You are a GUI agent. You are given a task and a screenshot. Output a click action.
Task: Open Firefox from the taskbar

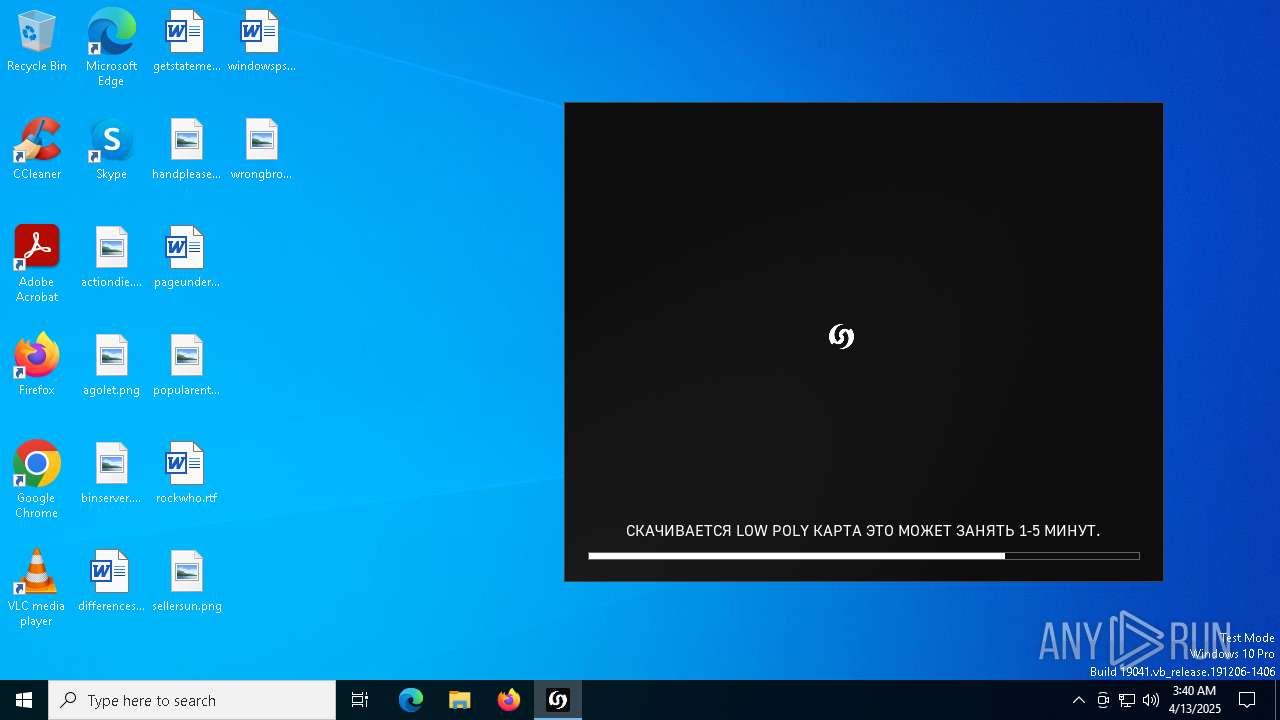click(509, 700)
